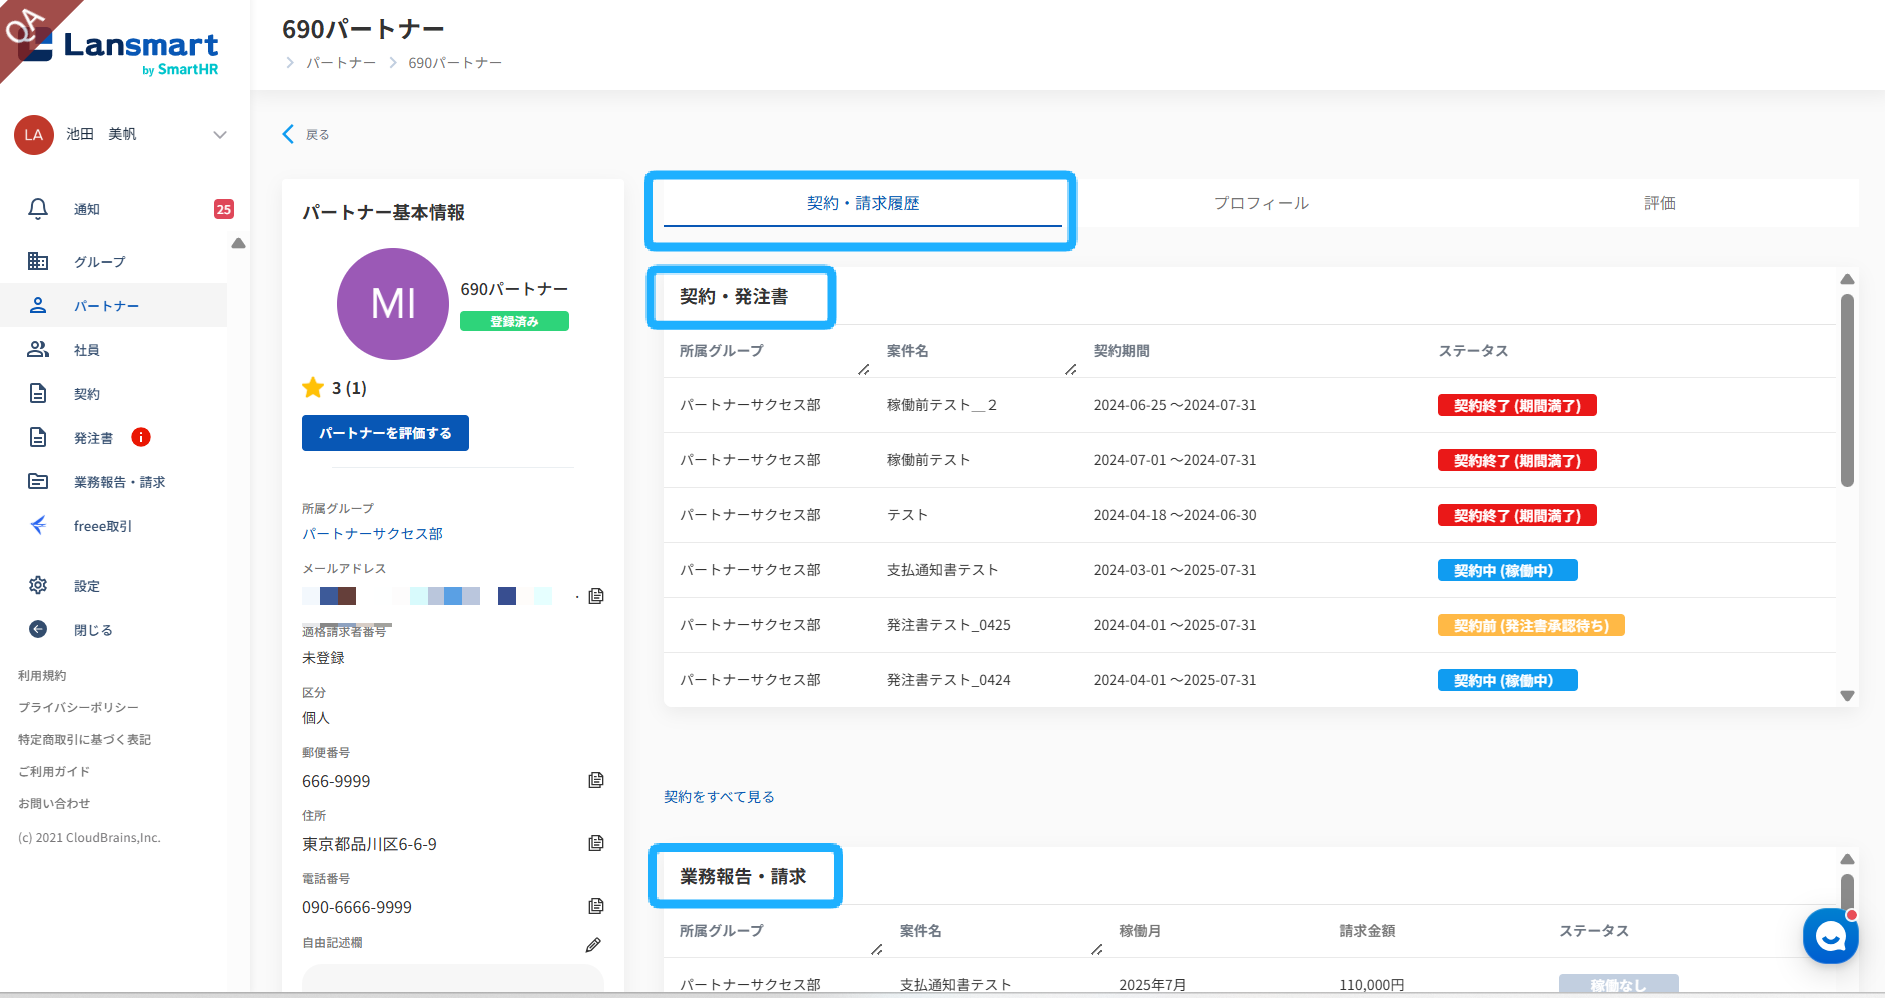This screenshot has height=998, width=1885.
Task: Click the group building icon in sidebar
Action: point(38,261)
